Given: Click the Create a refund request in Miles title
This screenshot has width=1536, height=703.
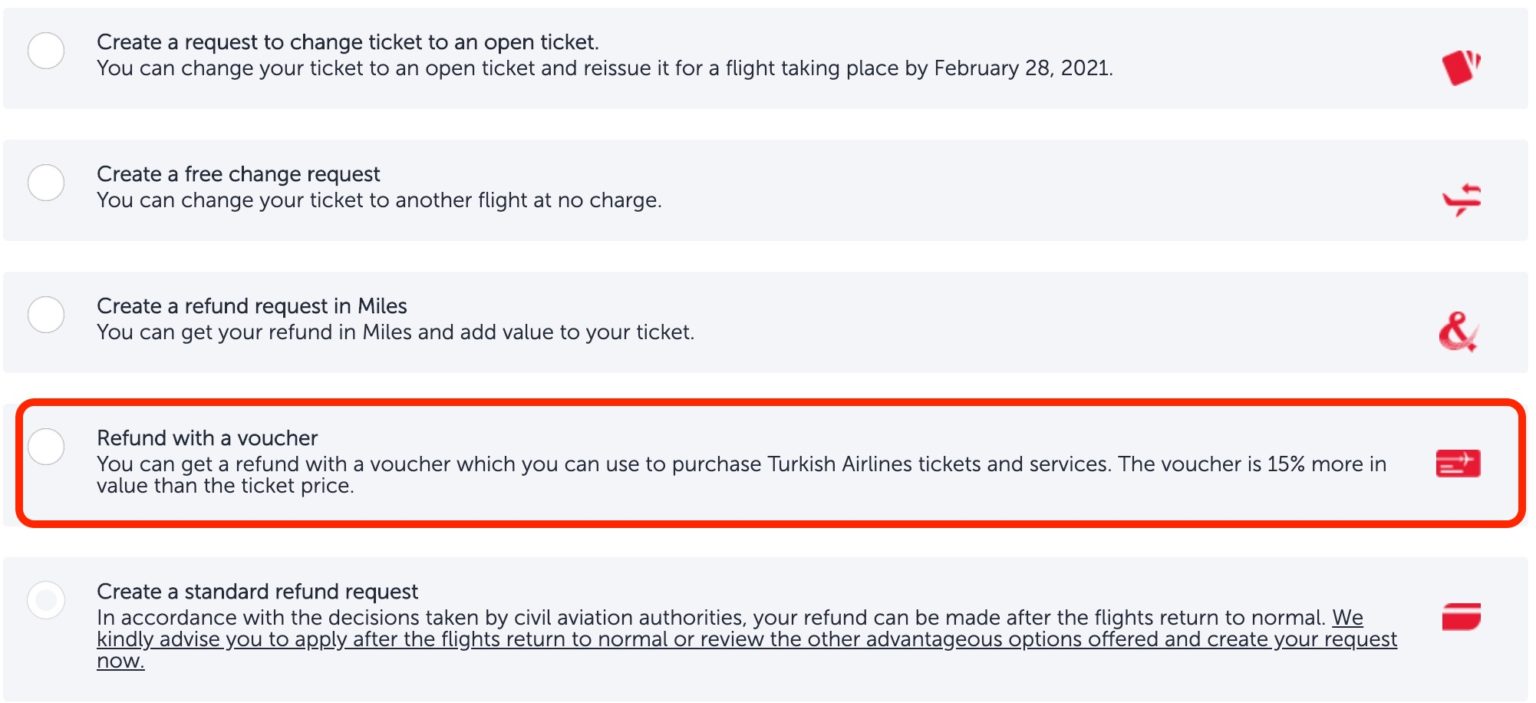Looking at the screenshot, I should pos(250,305).
